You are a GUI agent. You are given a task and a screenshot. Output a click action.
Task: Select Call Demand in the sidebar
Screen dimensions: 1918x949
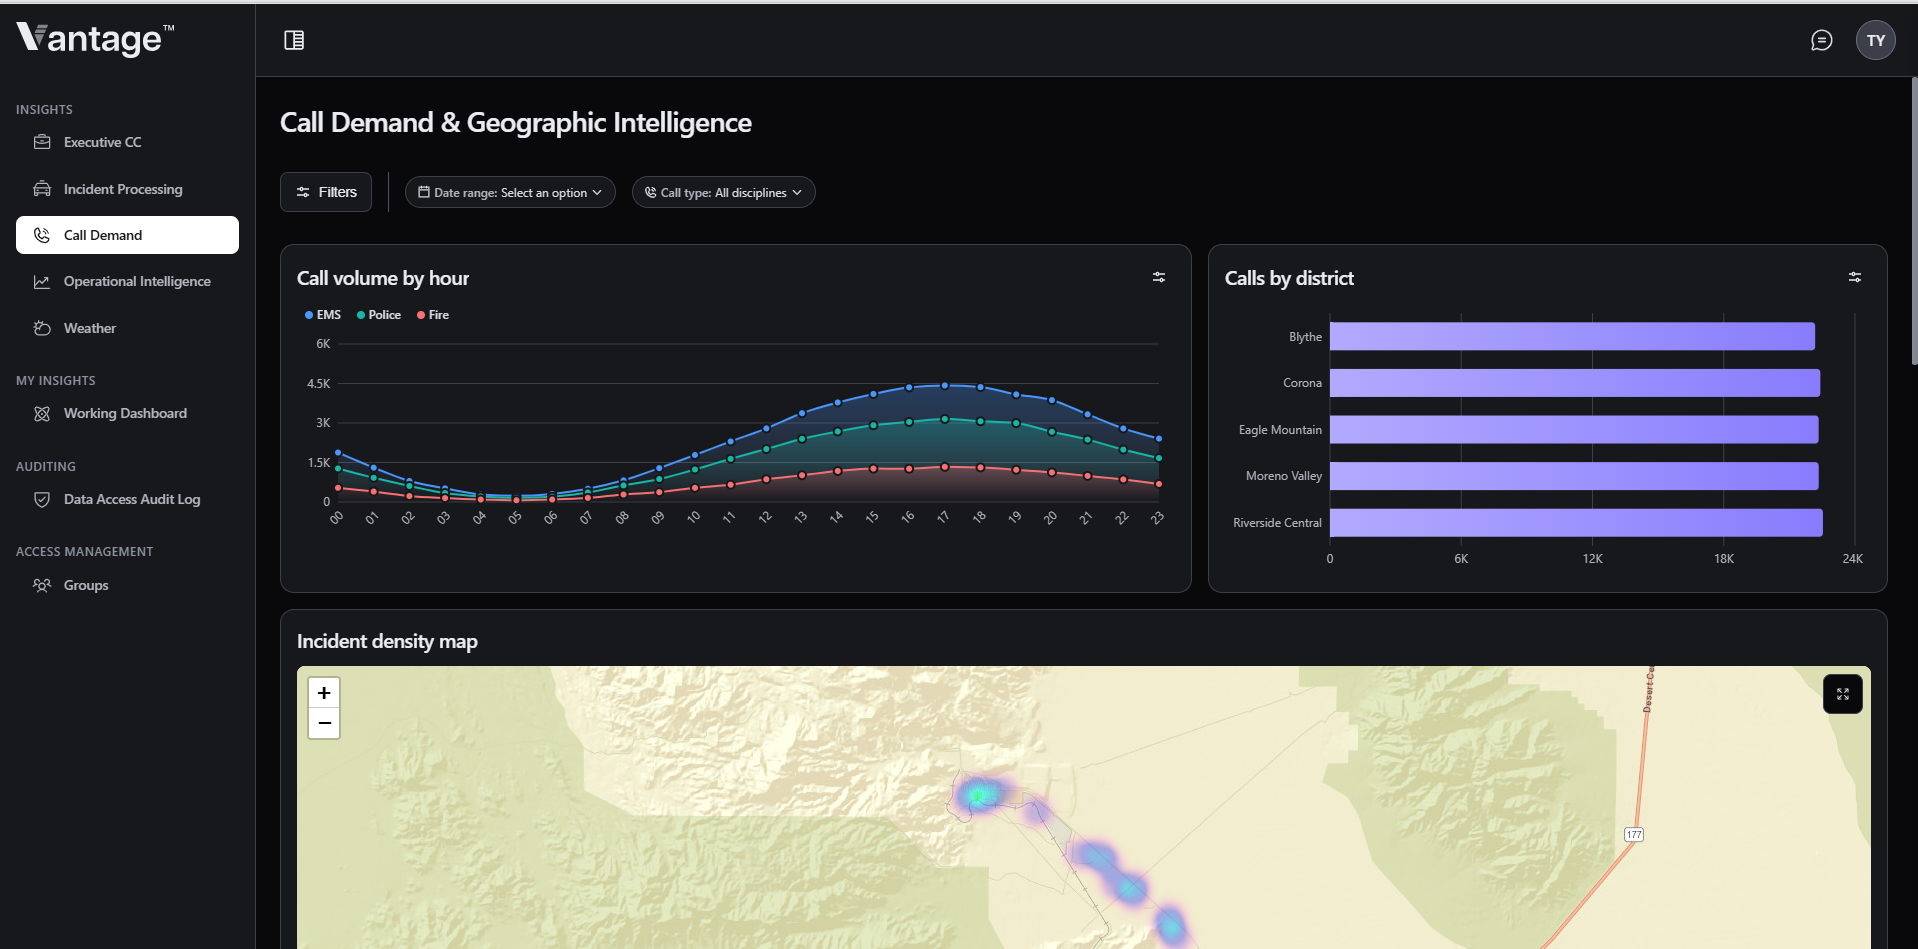click(127, 235)
